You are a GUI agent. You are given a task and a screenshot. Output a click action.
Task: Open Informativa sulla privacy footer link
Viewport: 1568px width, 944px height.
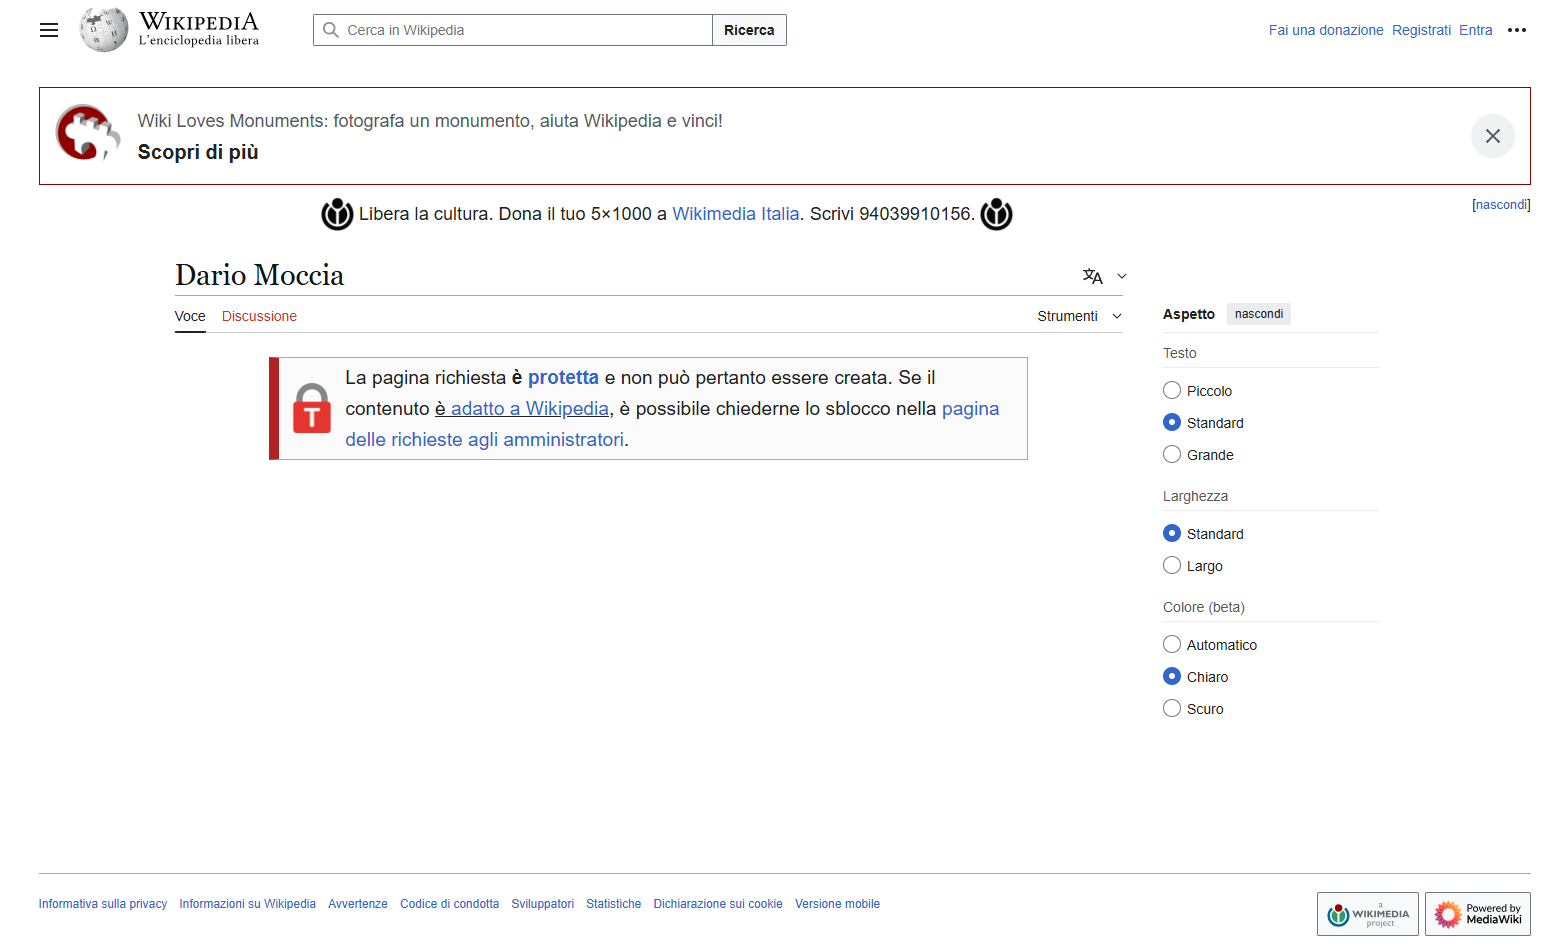(103, 904)
